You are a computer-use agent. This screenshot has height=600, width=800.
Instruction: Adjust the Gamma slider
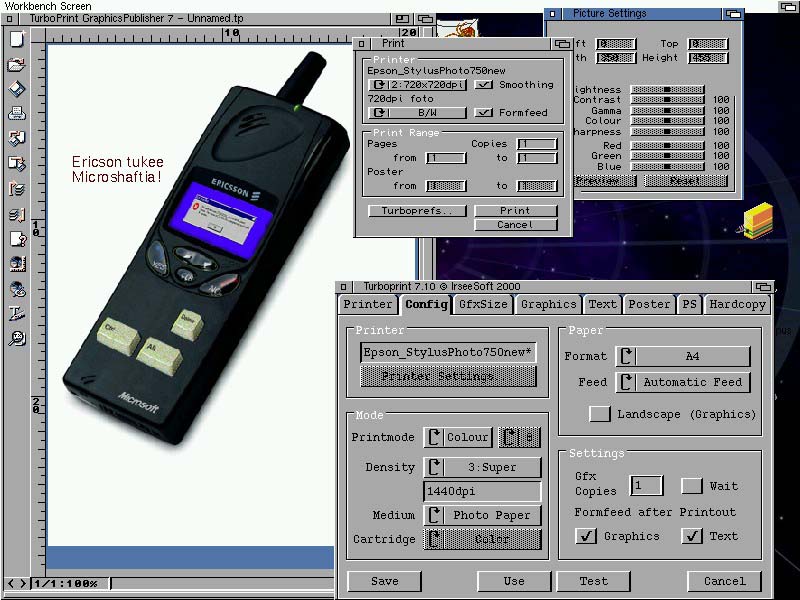[x=667, y=111]
